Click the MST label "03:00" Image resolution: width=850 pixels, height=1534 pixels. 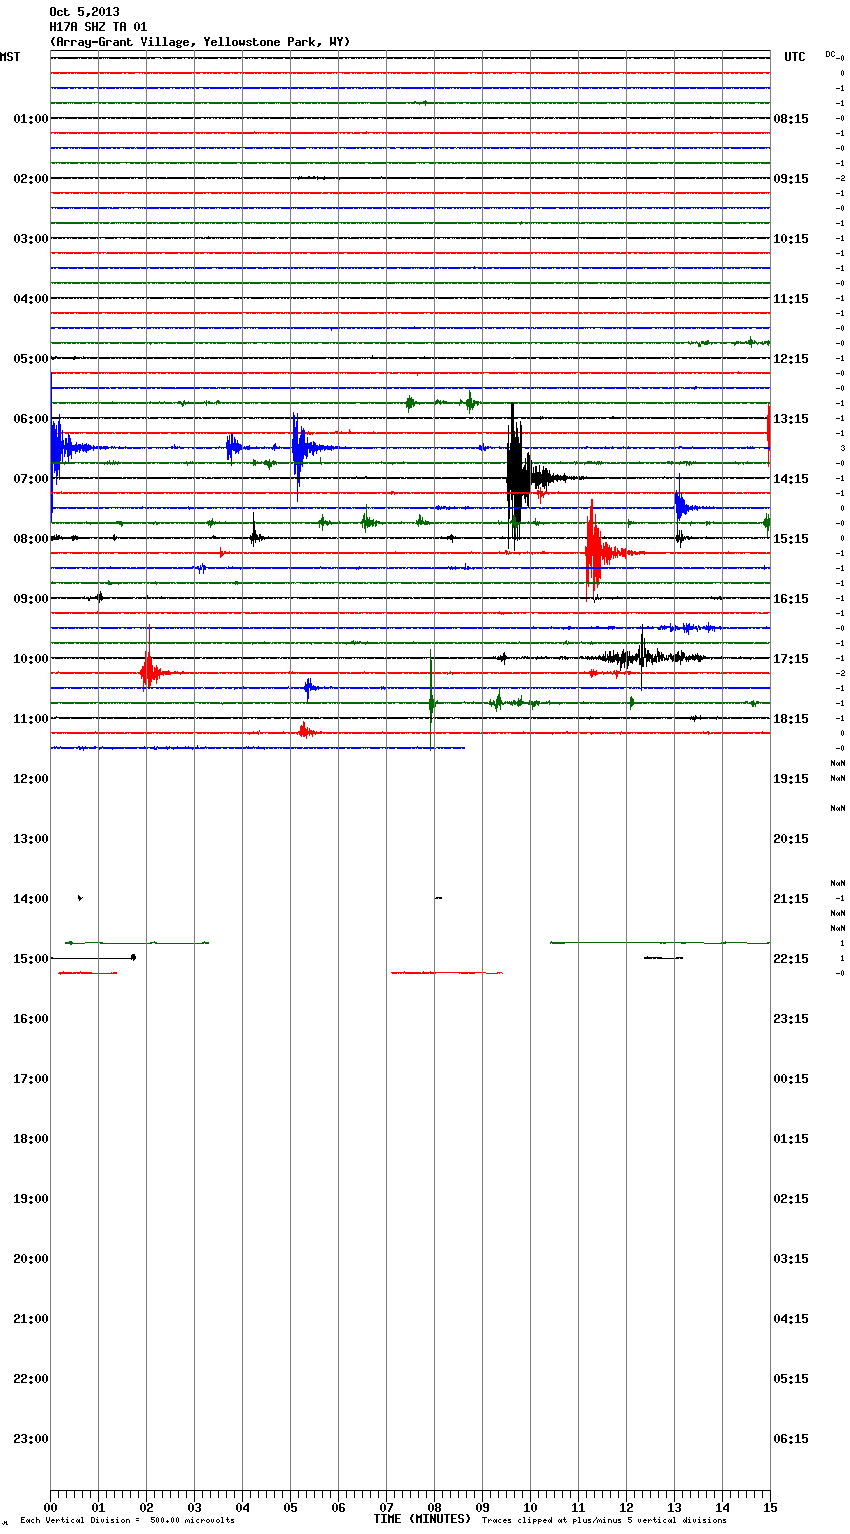[x=31, y=239]
